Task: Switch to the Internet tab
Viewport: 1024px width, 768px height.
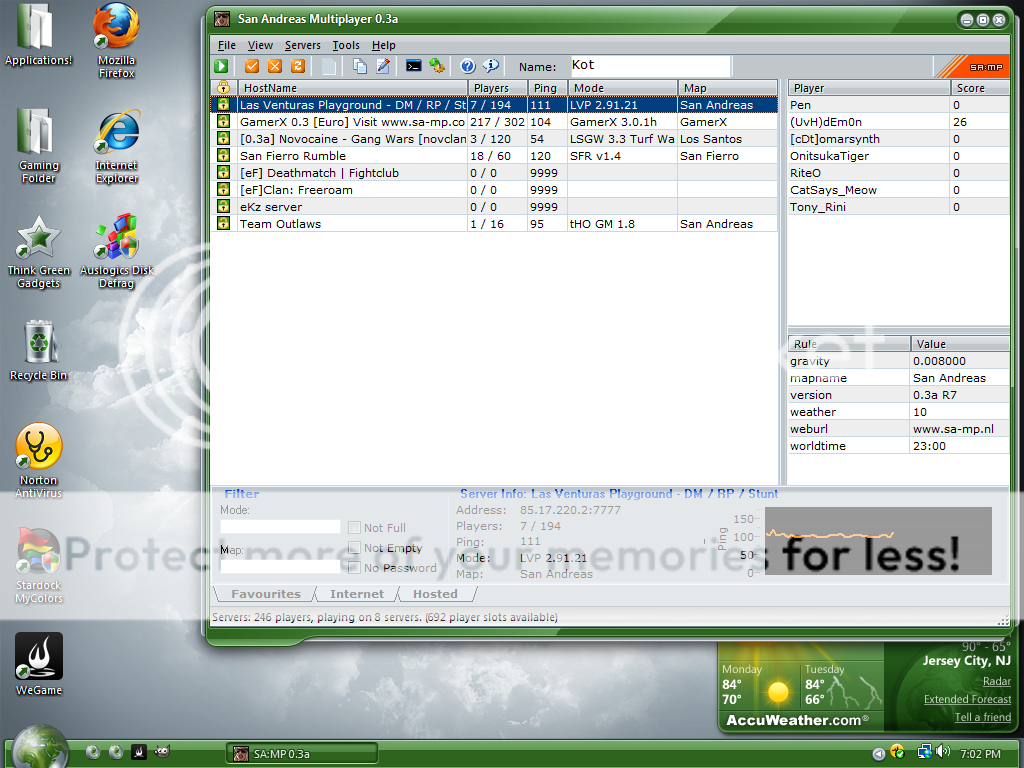Action: pyautogui.click(x=358, y=593)
